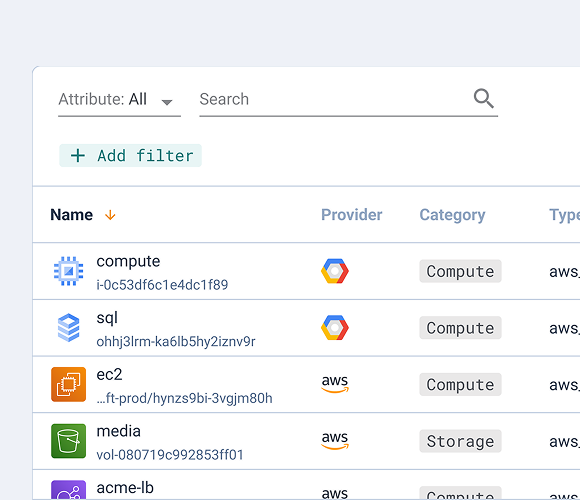Image resolution: width=580 pixels, height=500 pixels.
Task: Click the purple acme-lb load balancer icon
Action: point(68,490)
